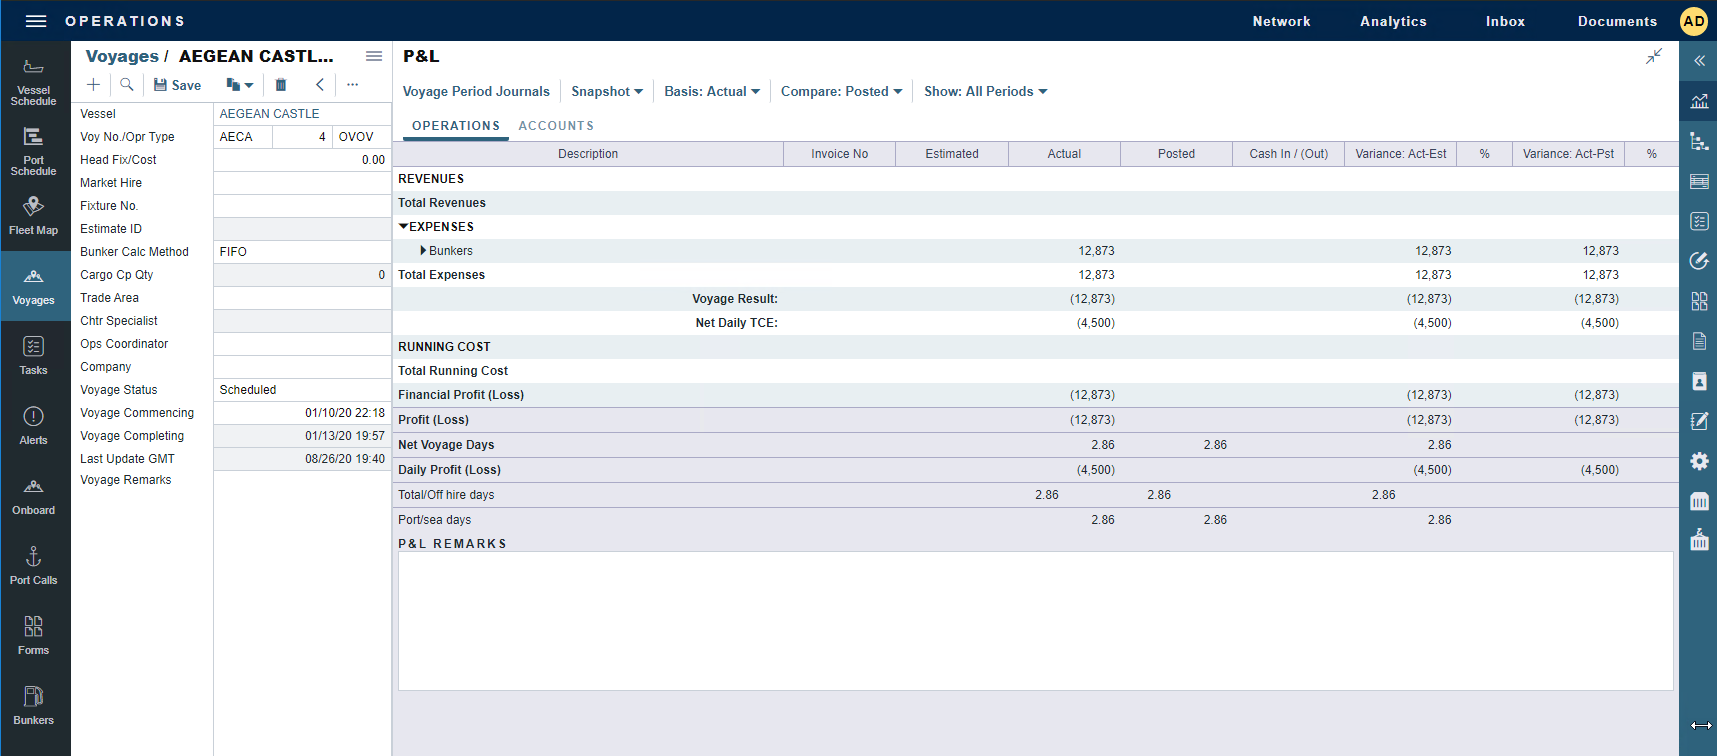
Task: Collapse the P&L panel with shrink arrows
Action: point(1654,56)
